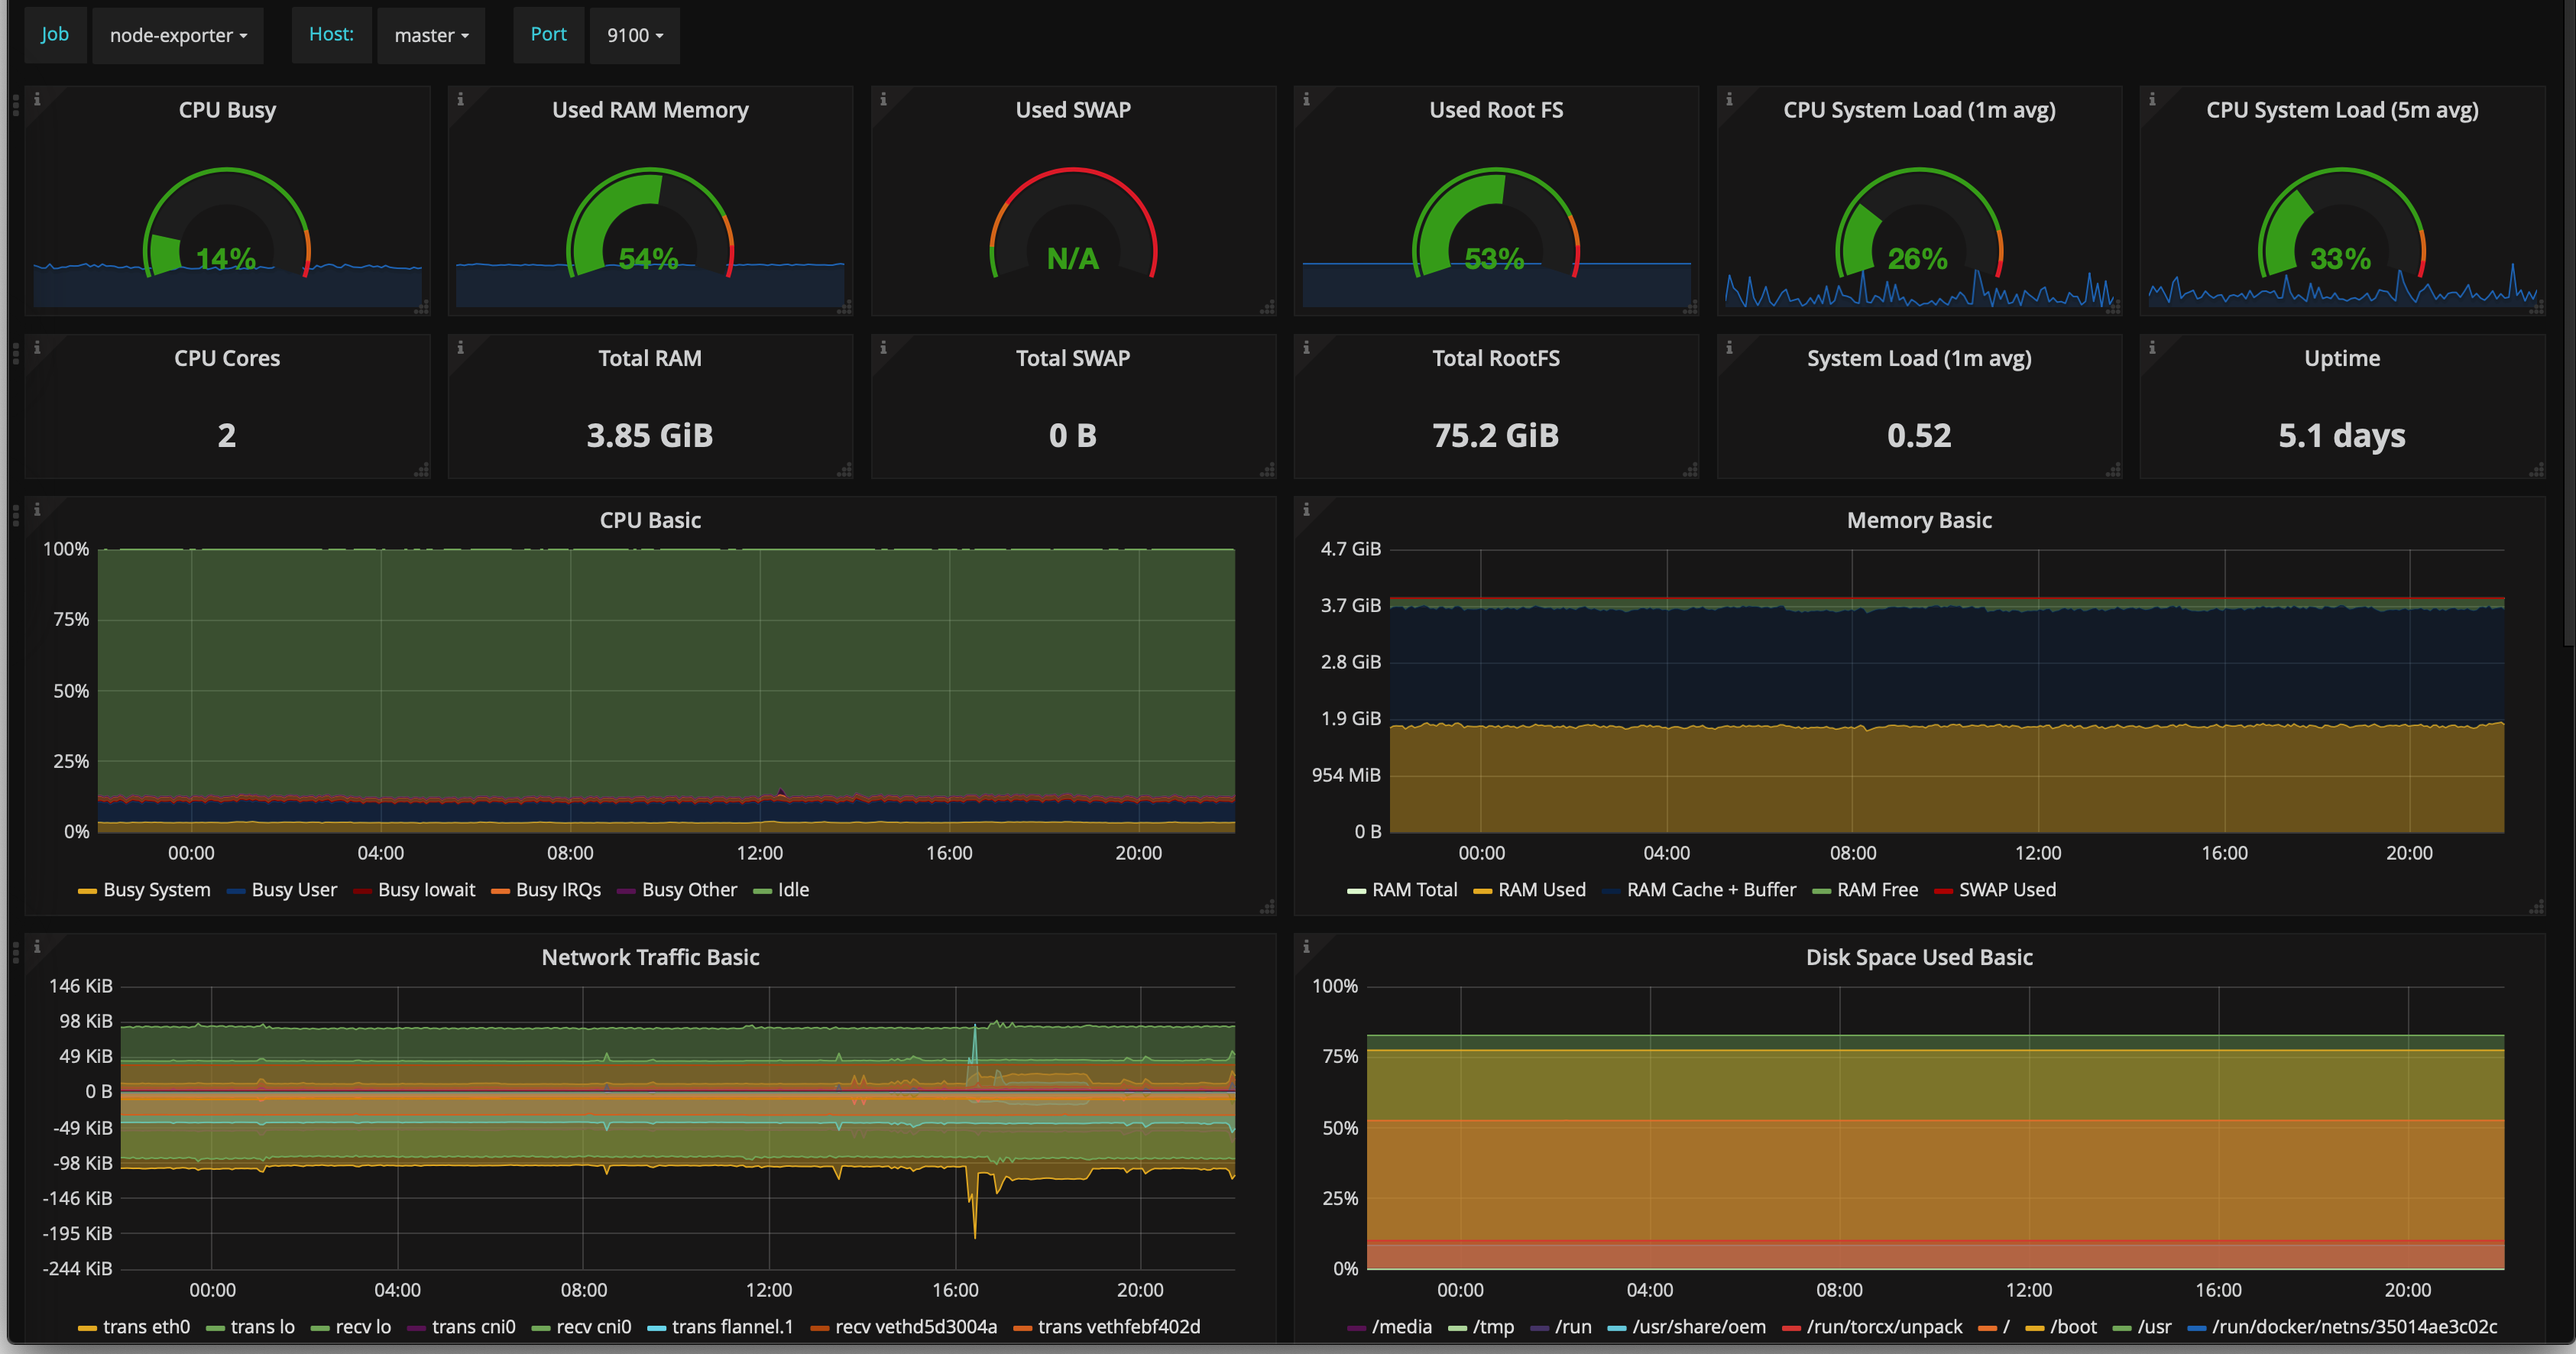Toggle the Idle series in CPU Basic legend

[793, 890]
